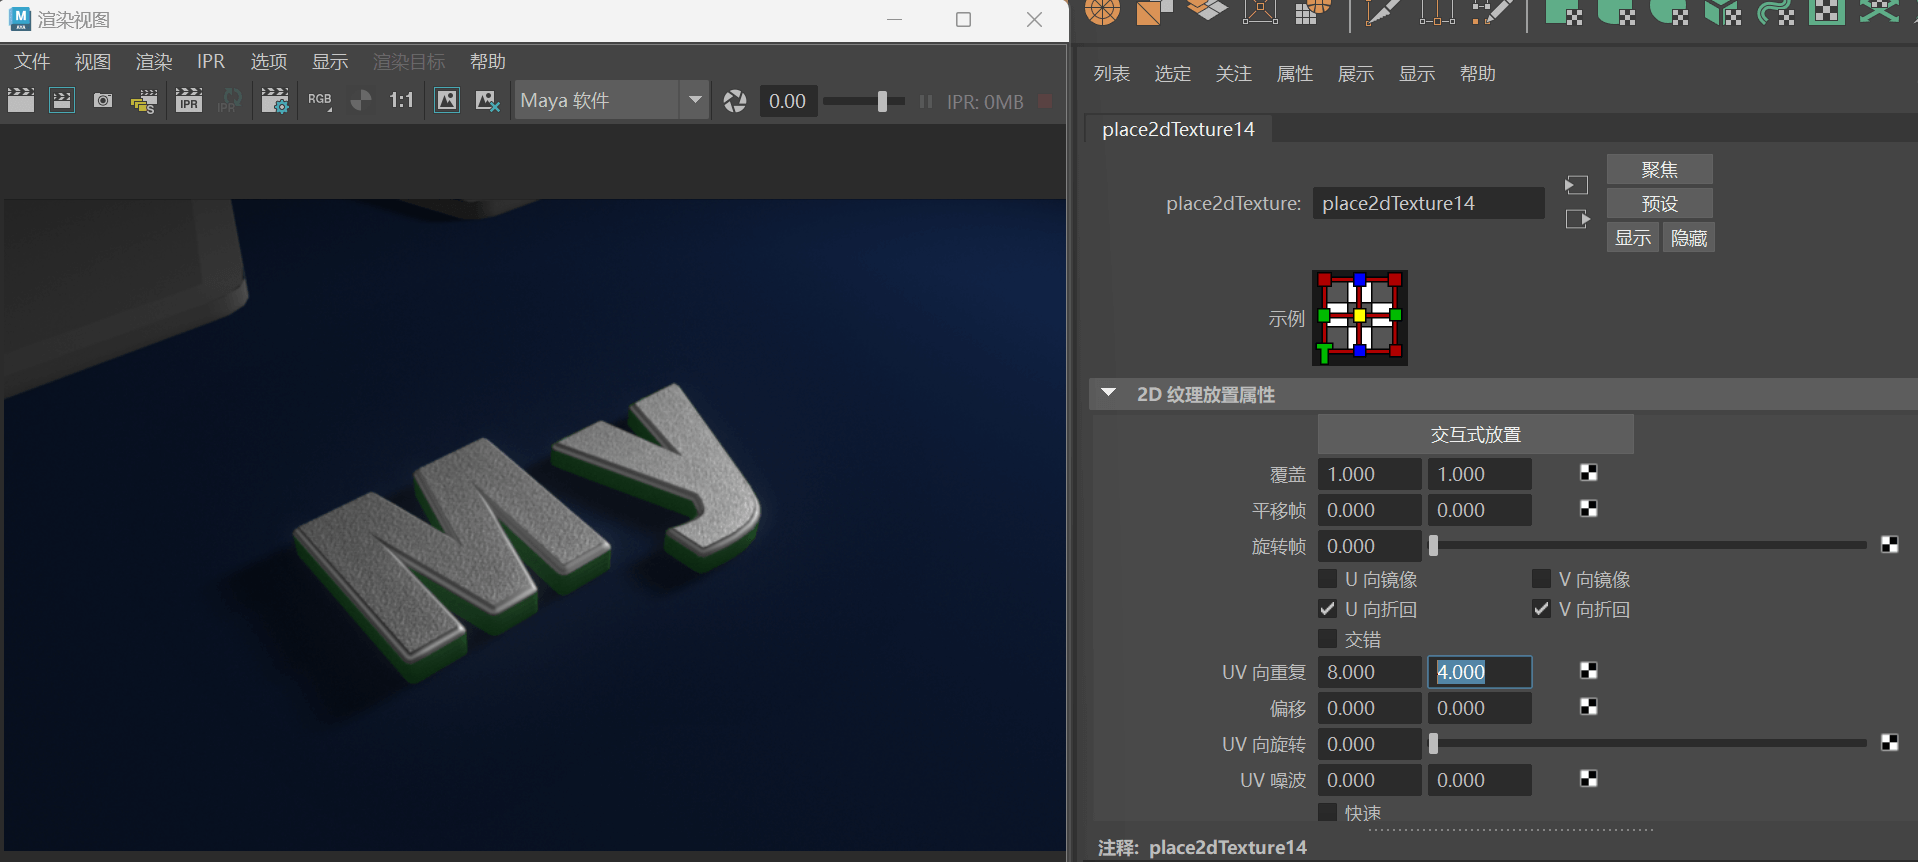Screen dimensions: 1918x862
Task: Take a snapshot with the camera icon
Action: (103, 101)
